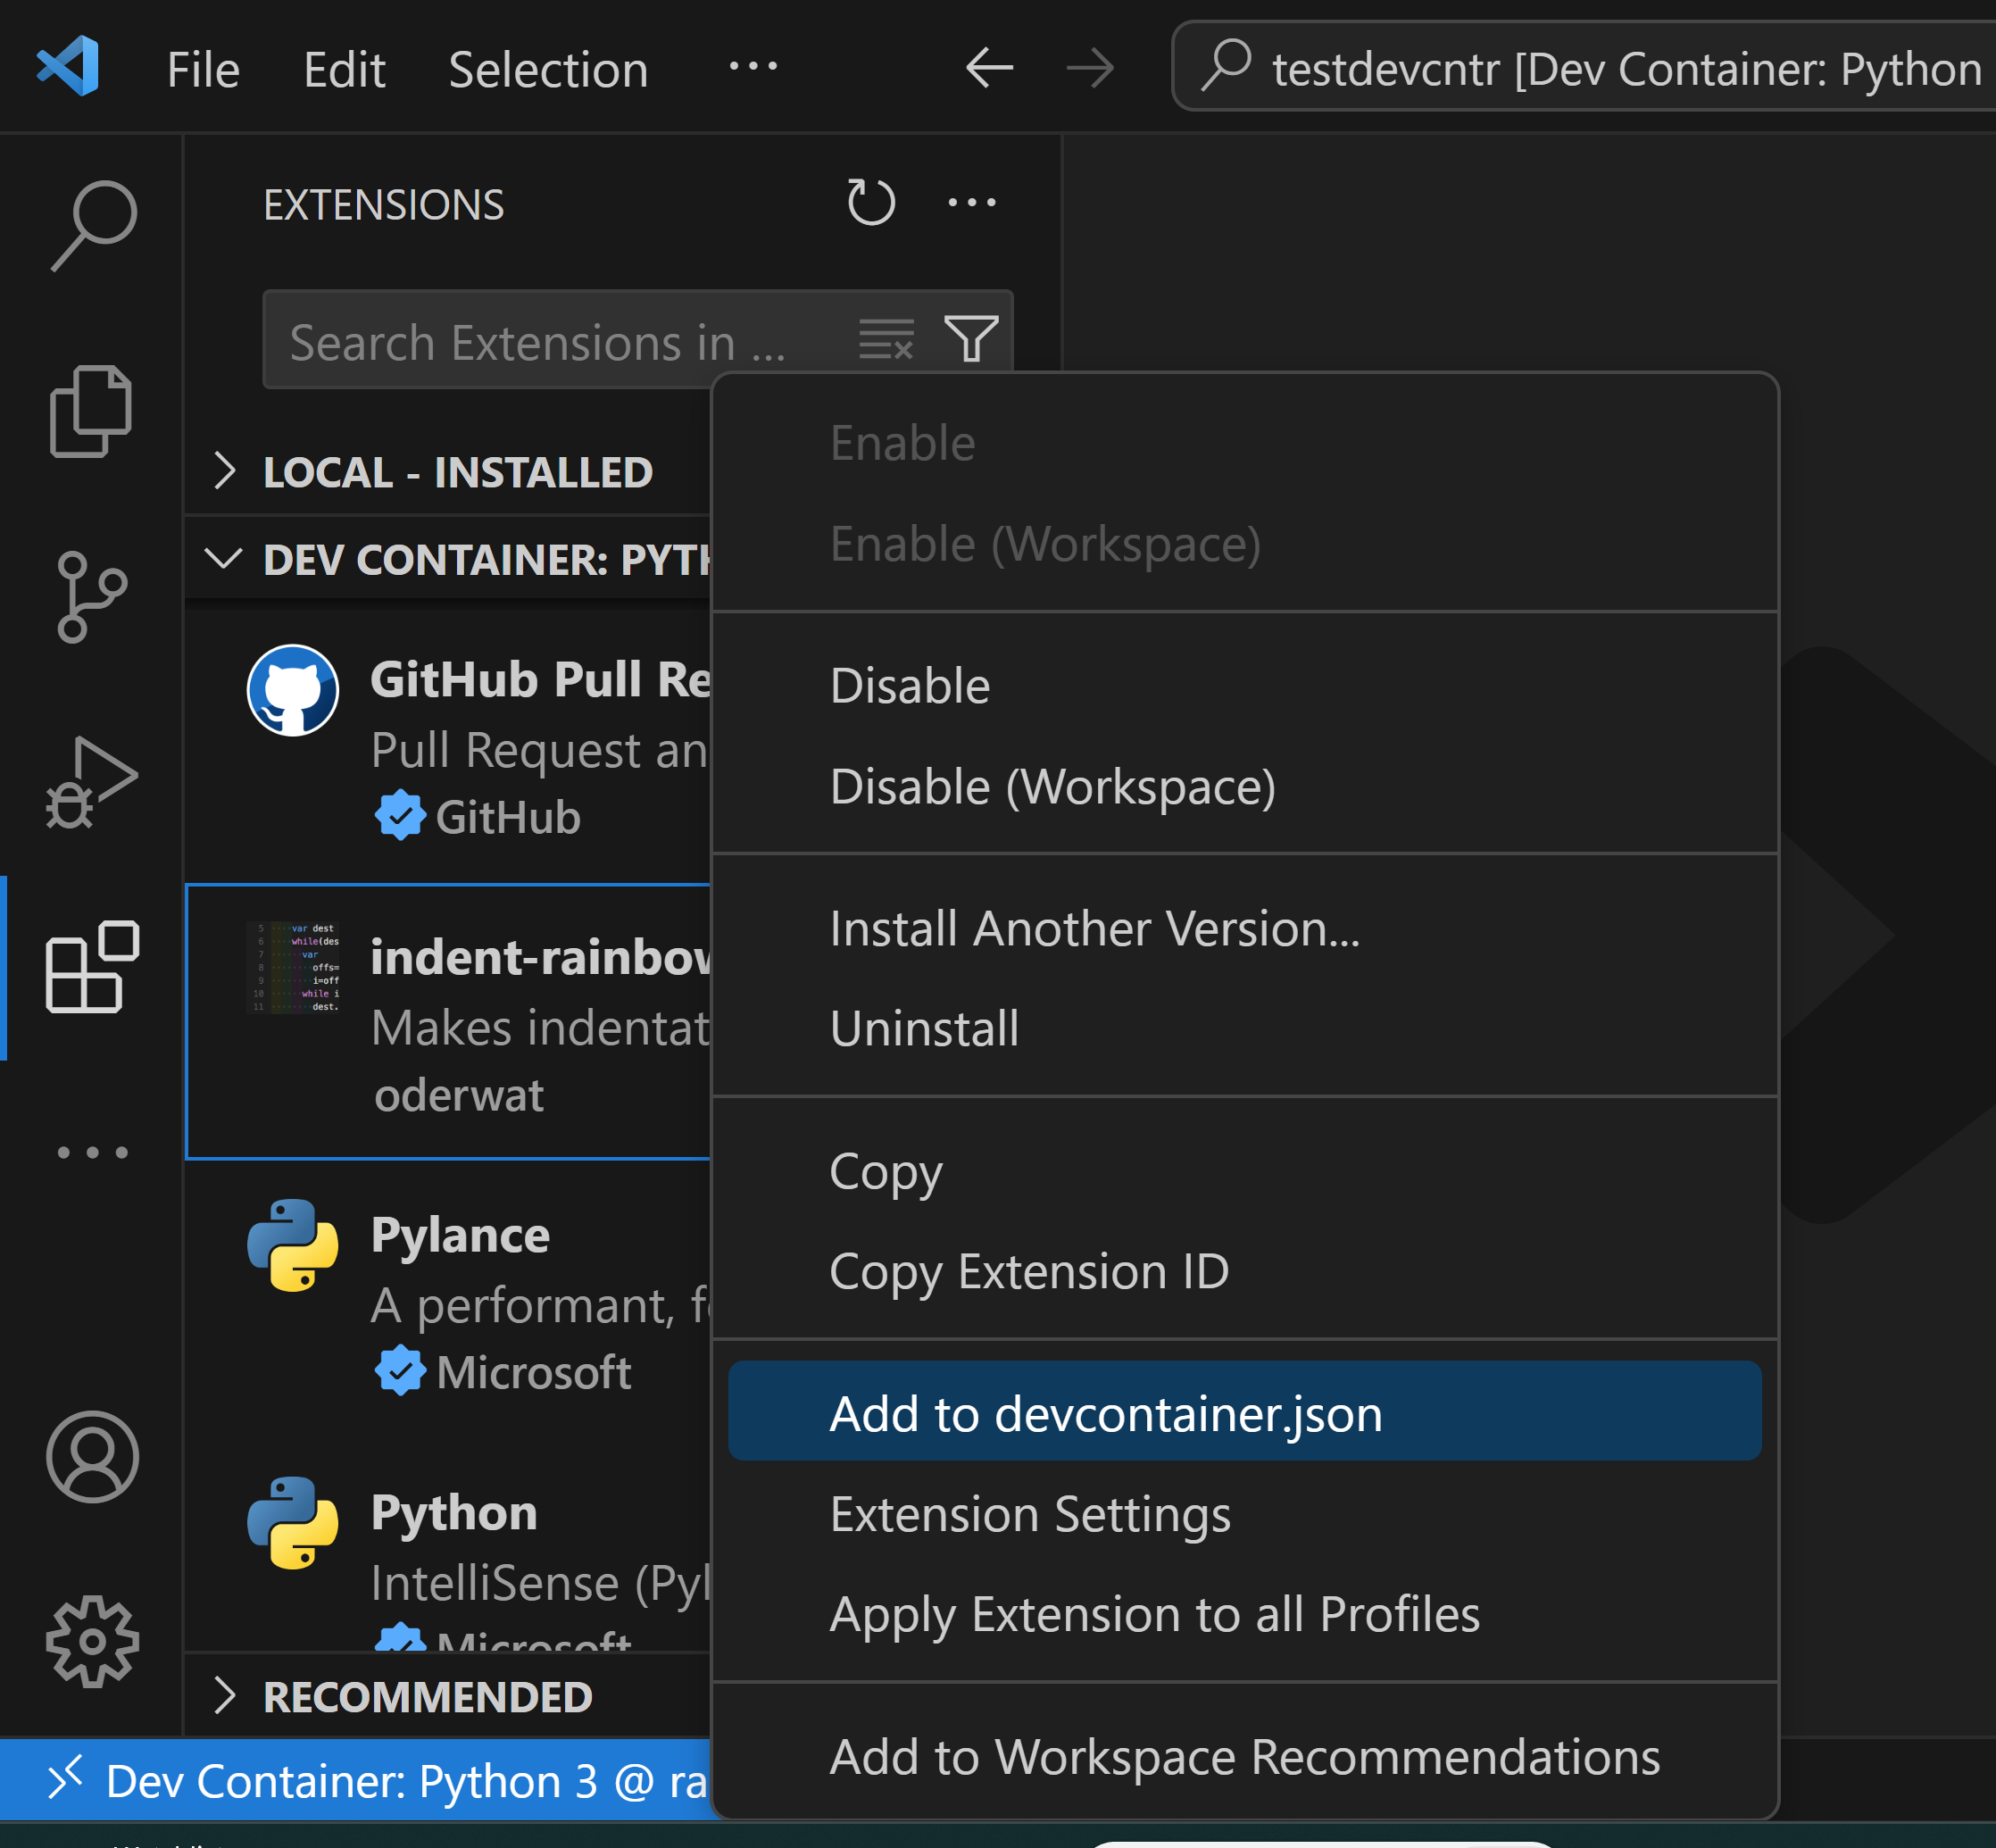Choose Add to Workspace Recommendations

pyautogui.click(x=1244, y=1757)
